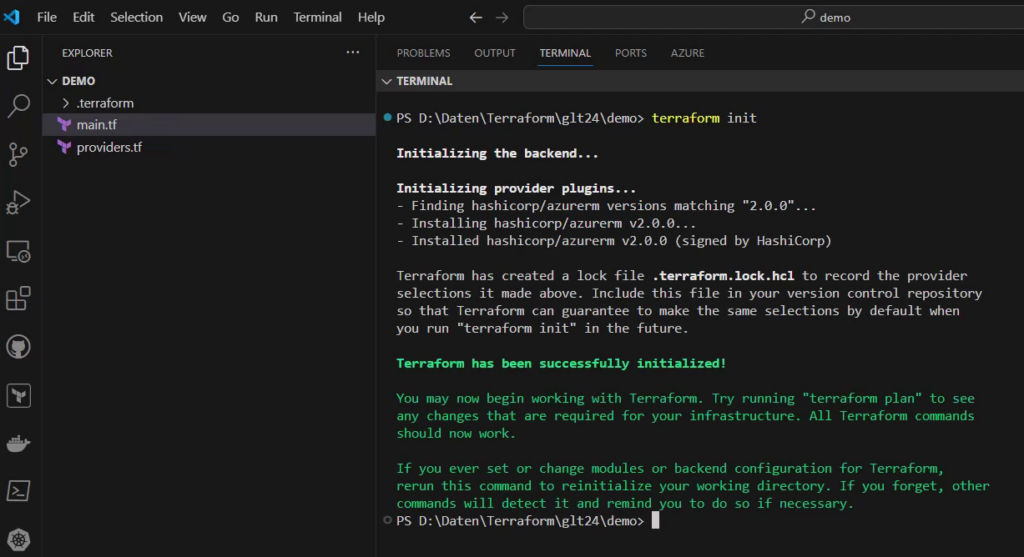Click the demo command center search box
This screenshot has height=557, width=1024.
[x=774, y=17]
